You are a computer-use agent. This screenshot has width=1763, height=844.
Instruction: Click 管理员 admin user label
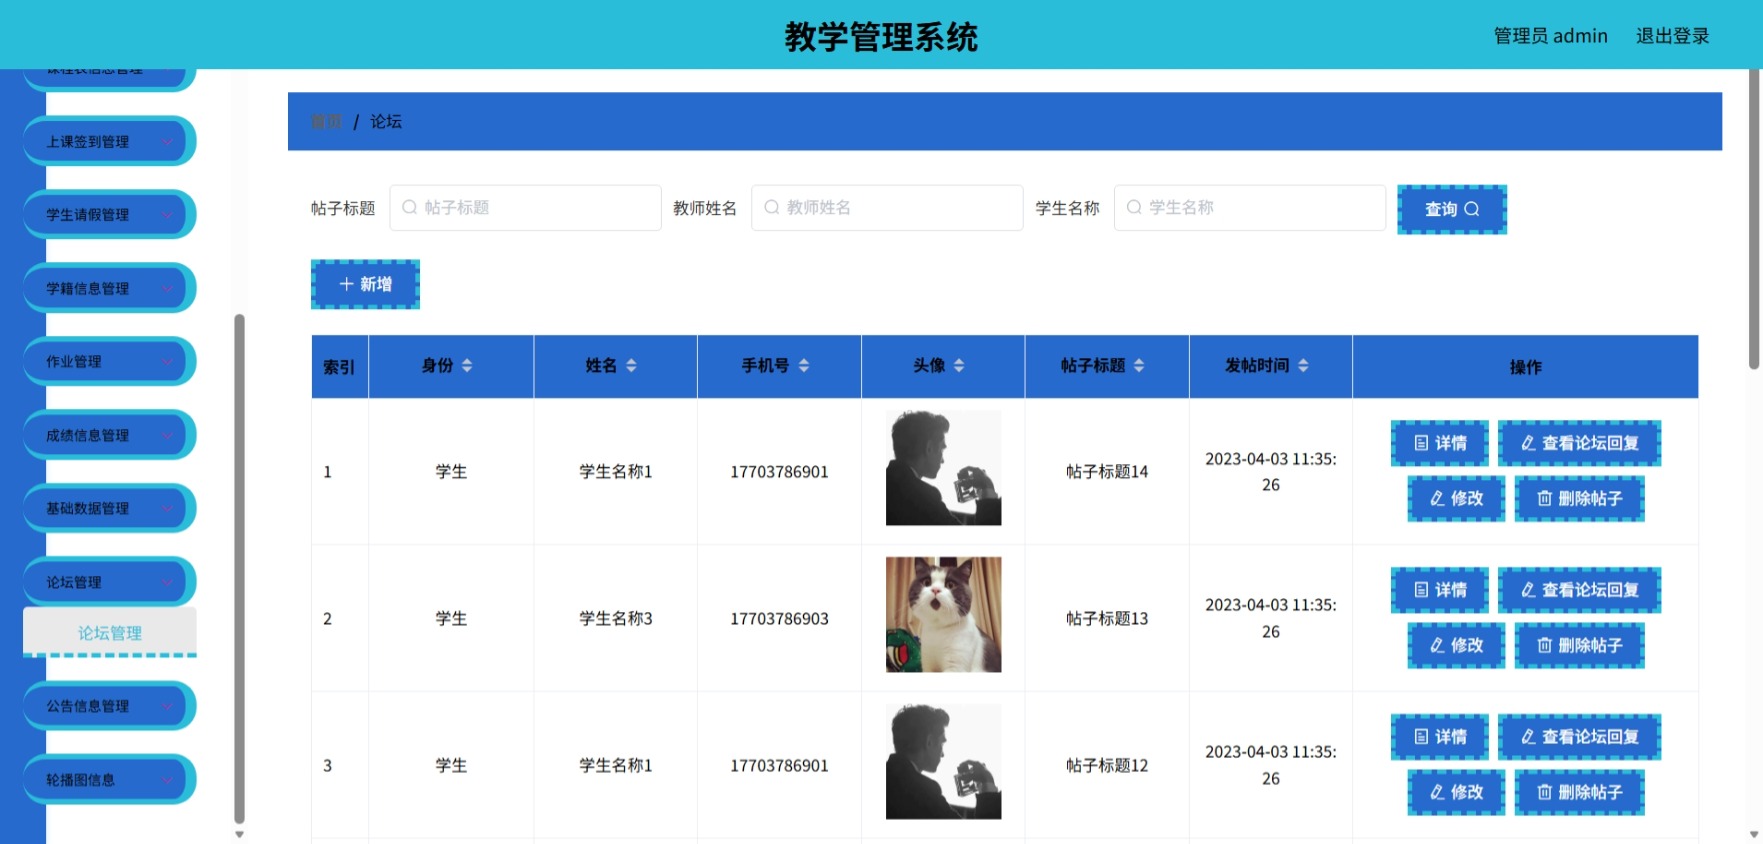point(1550,36)
